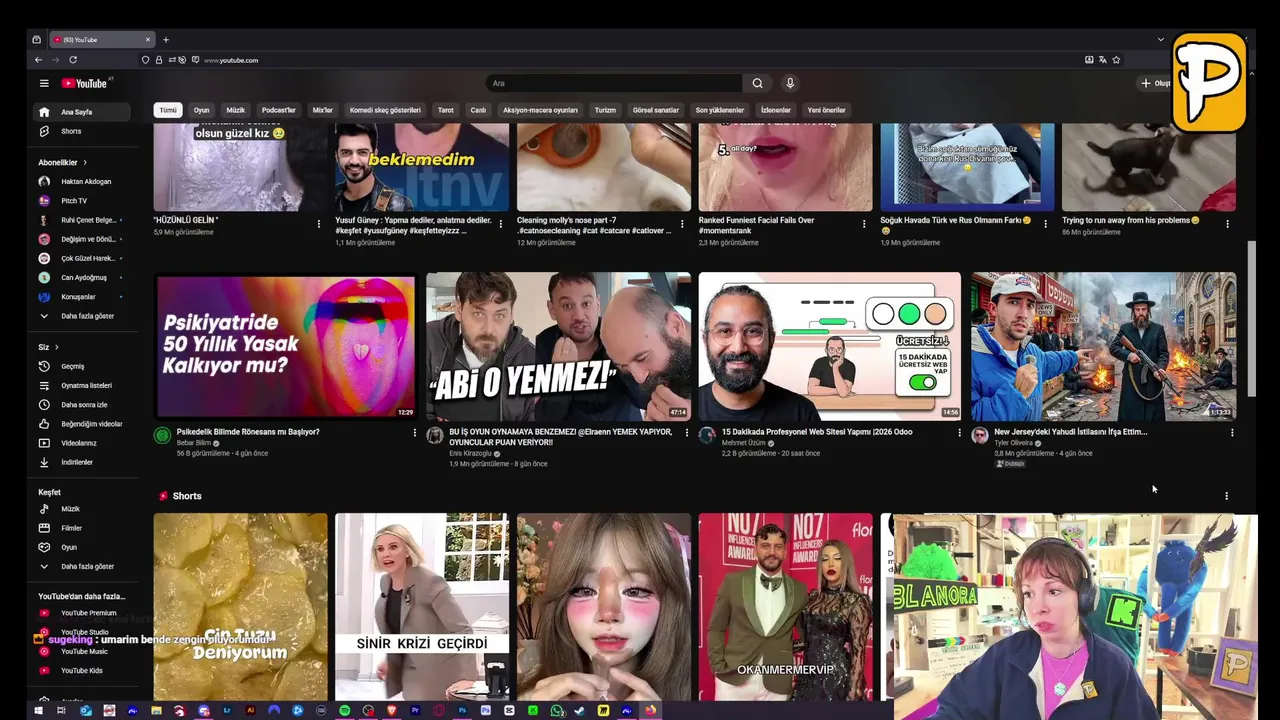Open options menu for 15 Dakikada Web Sitesi video

pyautogui.click(x=960, y=433)
